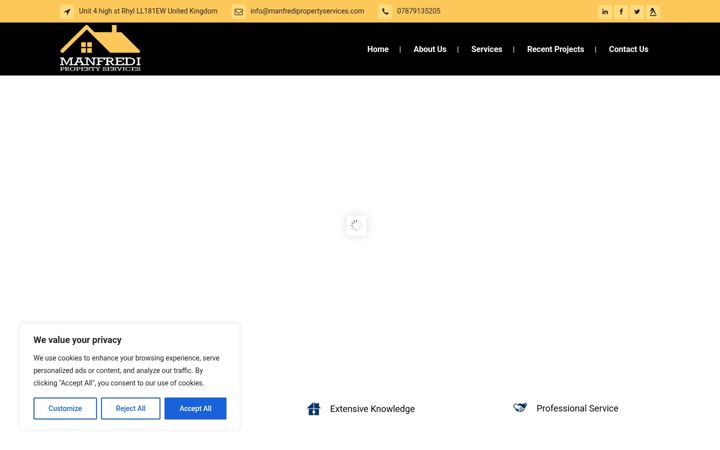The width and height of the screenshot is (720, 450).
Task: Click the envelope email icon
Action: point(239,11)
